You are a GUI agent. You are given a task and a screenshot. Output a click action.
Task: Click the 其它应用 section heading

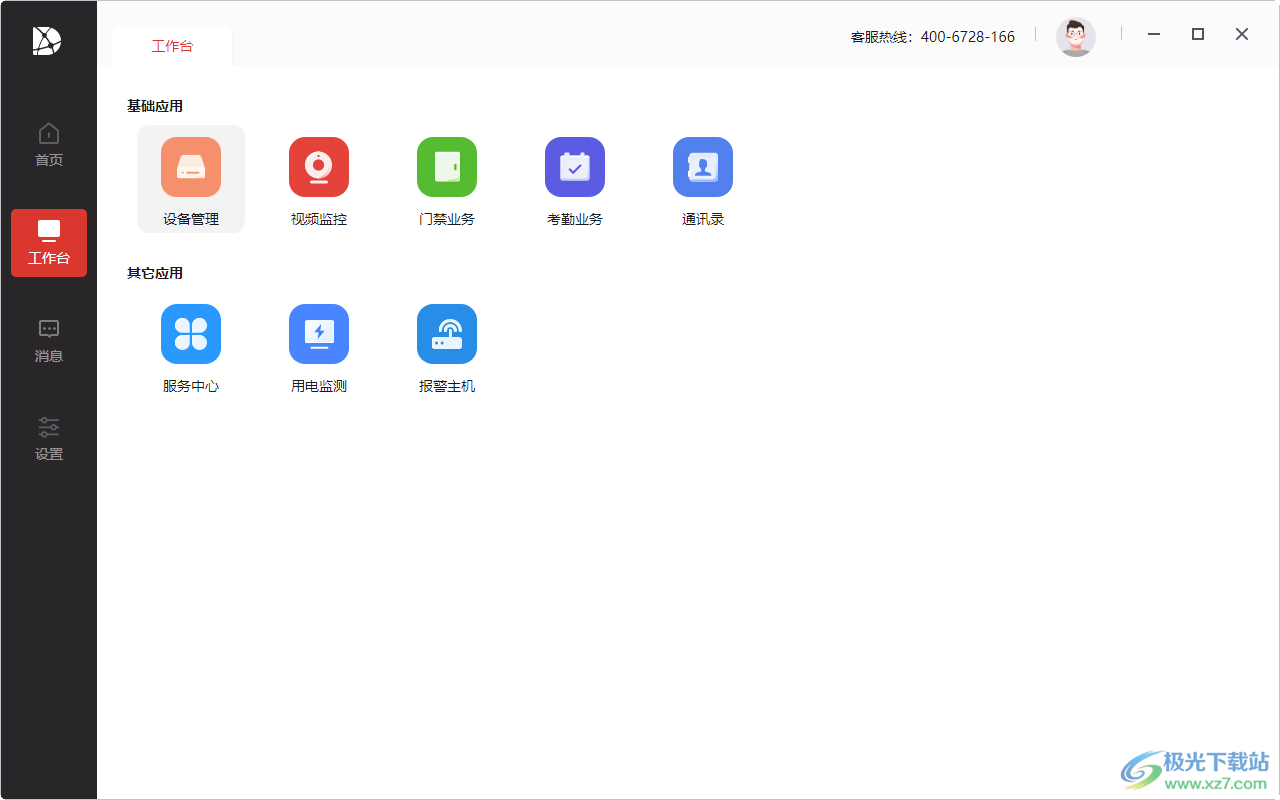point(155,274)
